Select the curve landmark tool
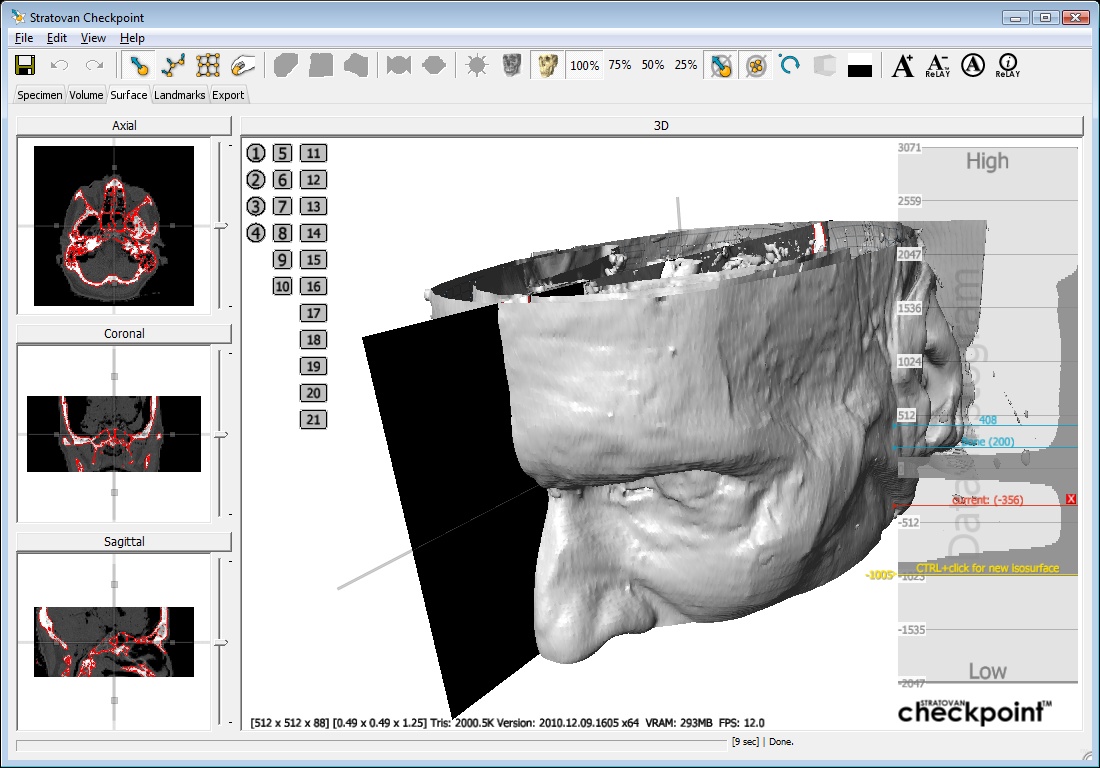Image resolution: width=1100 pixels, height=768 pixels. point(174,66)
